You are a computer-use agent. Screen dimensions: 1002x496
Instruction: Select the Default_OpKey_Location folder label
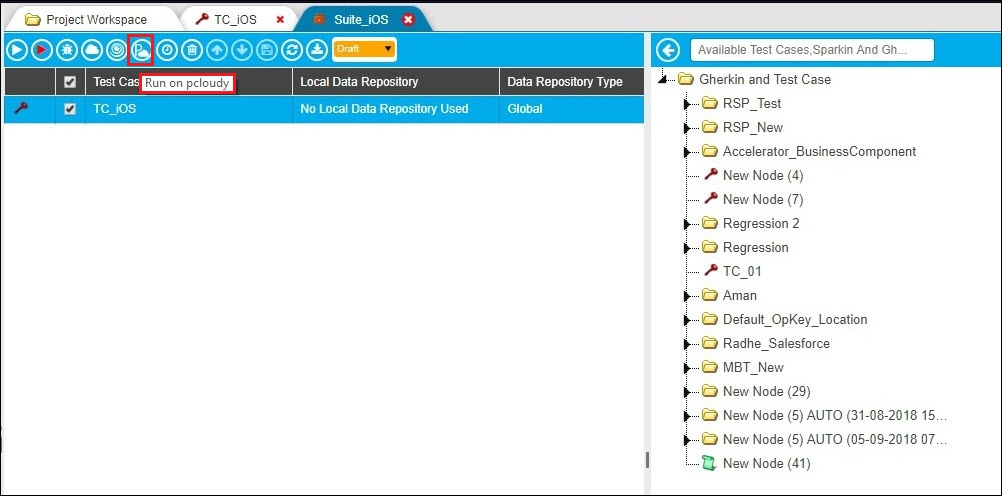point(795,320)
